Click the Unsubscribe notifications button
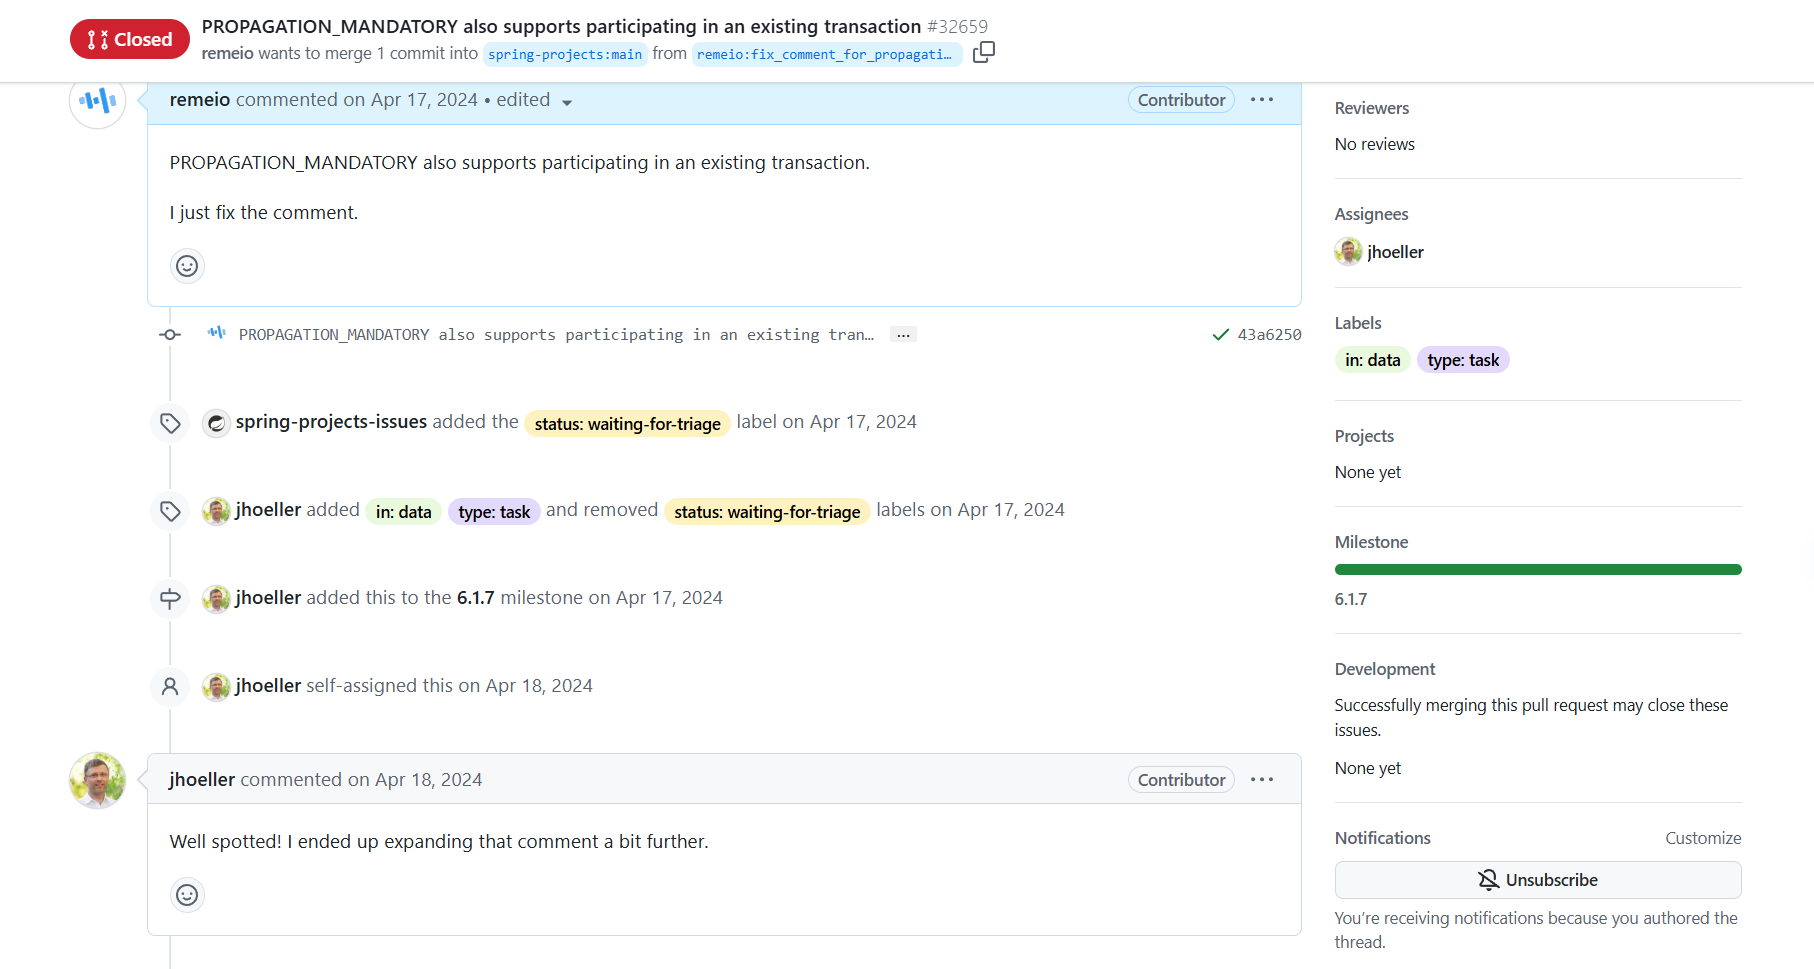Image resolution: width=1814 pixels, height=969 pixels. [1537, 880]
